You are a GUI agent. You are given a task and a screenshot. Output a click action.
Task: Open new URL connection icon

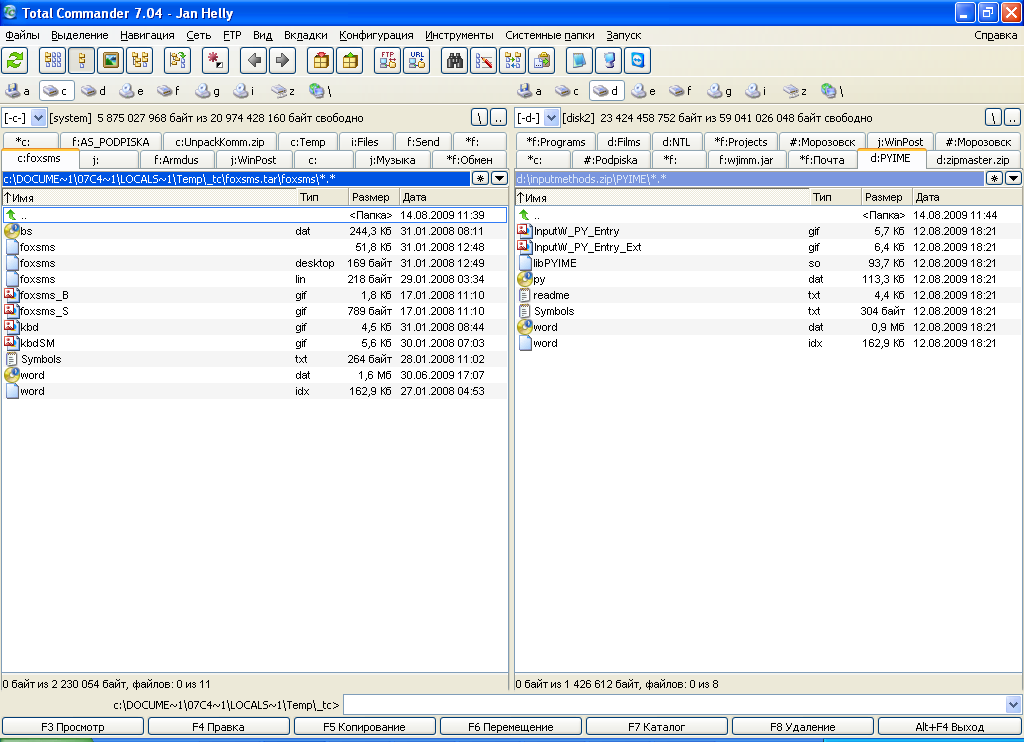[x=417, y=61]
